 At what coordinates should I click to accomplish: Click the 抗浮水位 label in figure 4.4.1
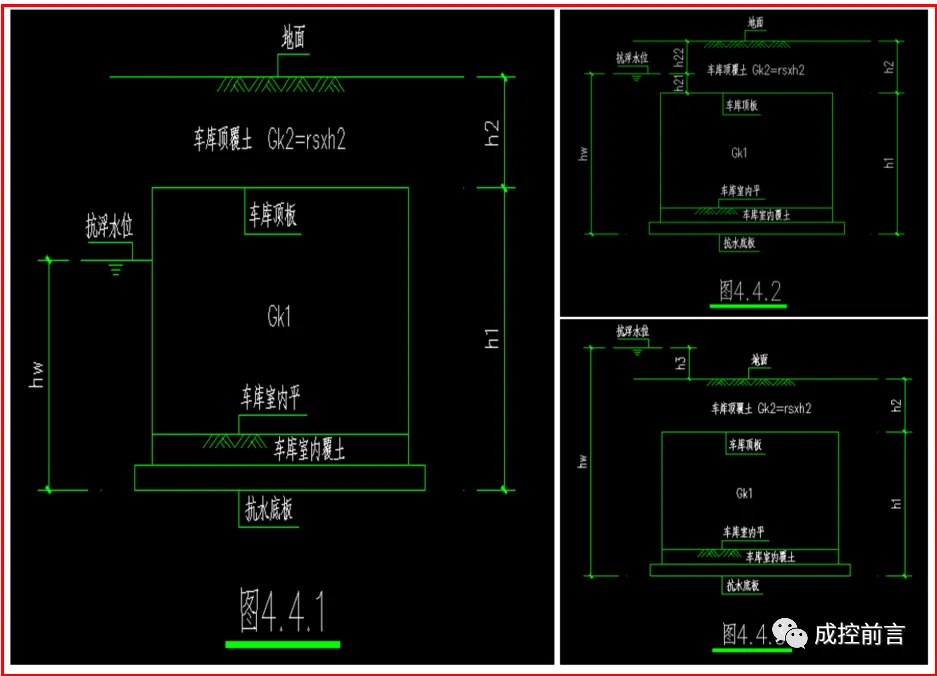click(x=109, y=227)
